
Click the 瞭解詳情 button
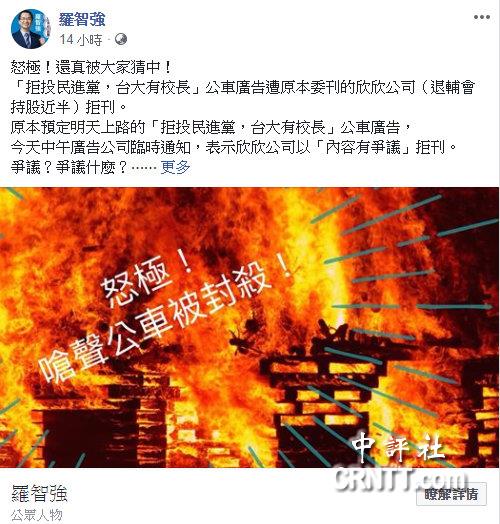pos(451,494)
